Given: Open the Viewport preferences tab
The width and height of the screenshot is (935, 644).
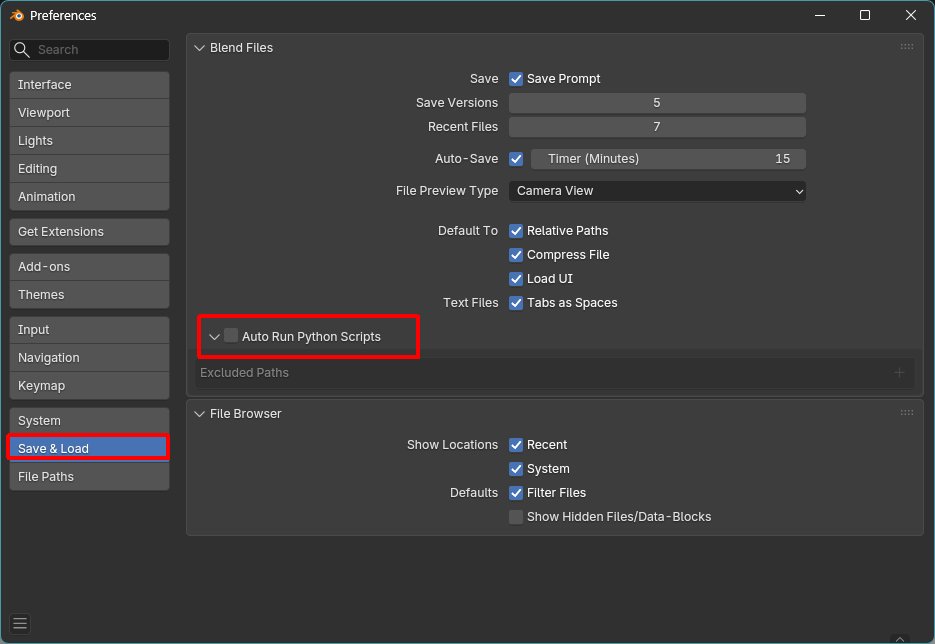Looking at the screenshot, I should pos(89,113).
